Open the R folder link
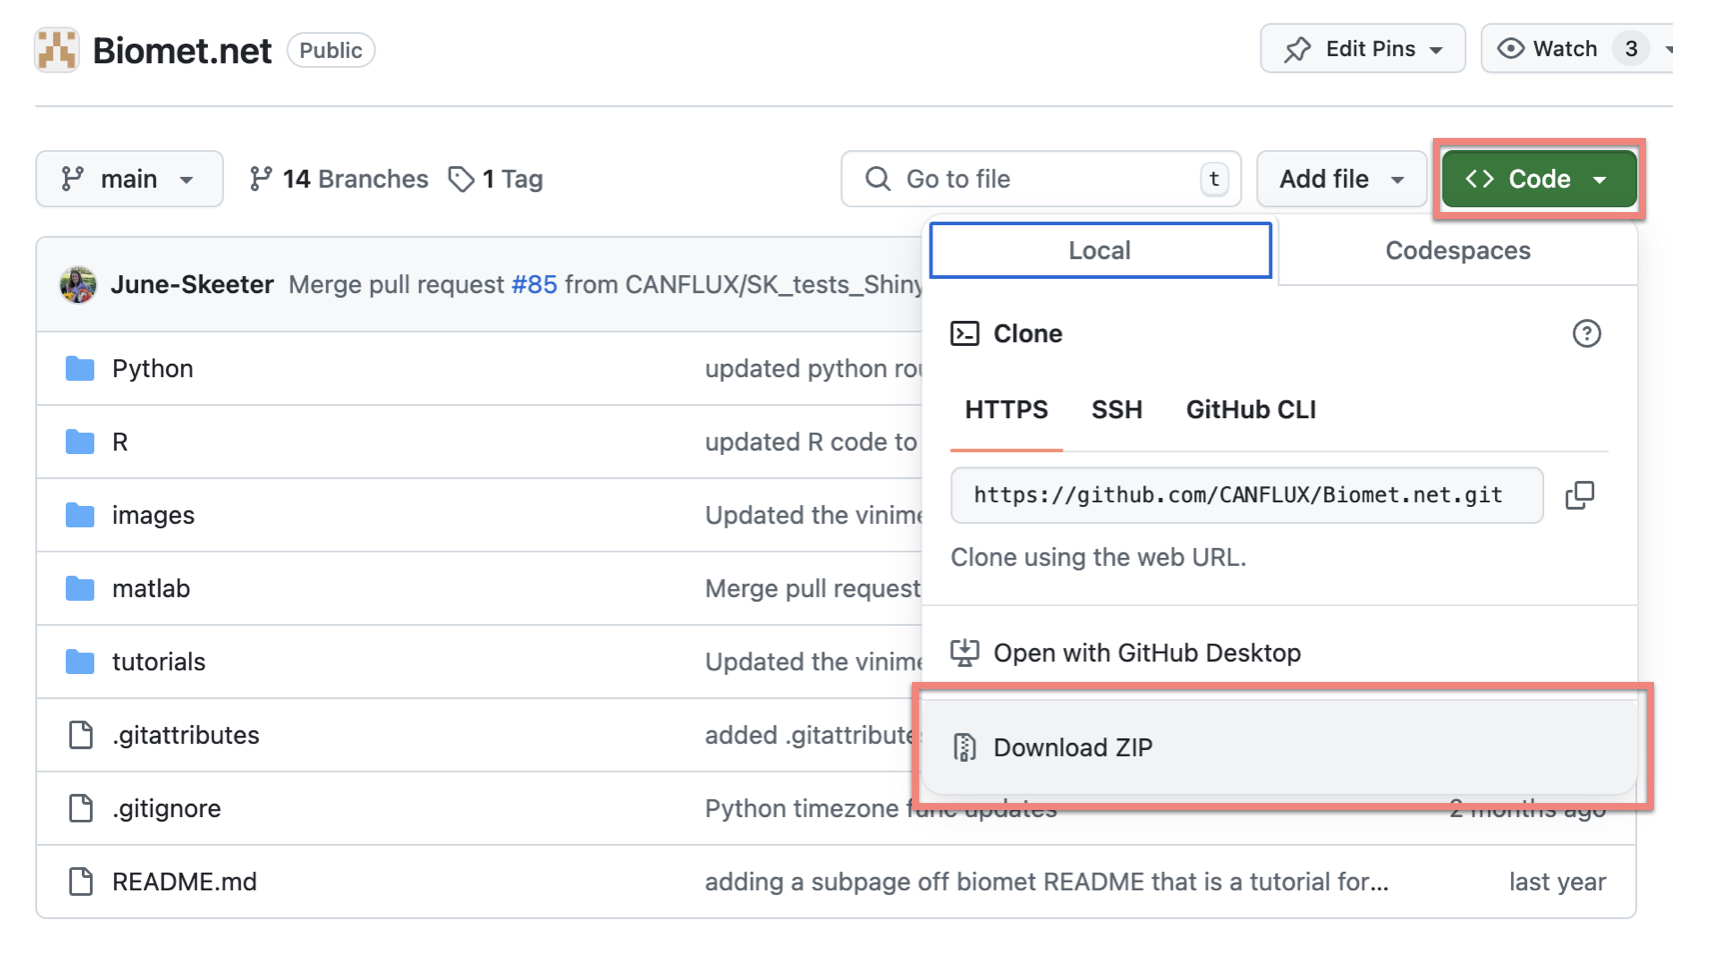Screen dimensions: 1718x954 [120, 442]
